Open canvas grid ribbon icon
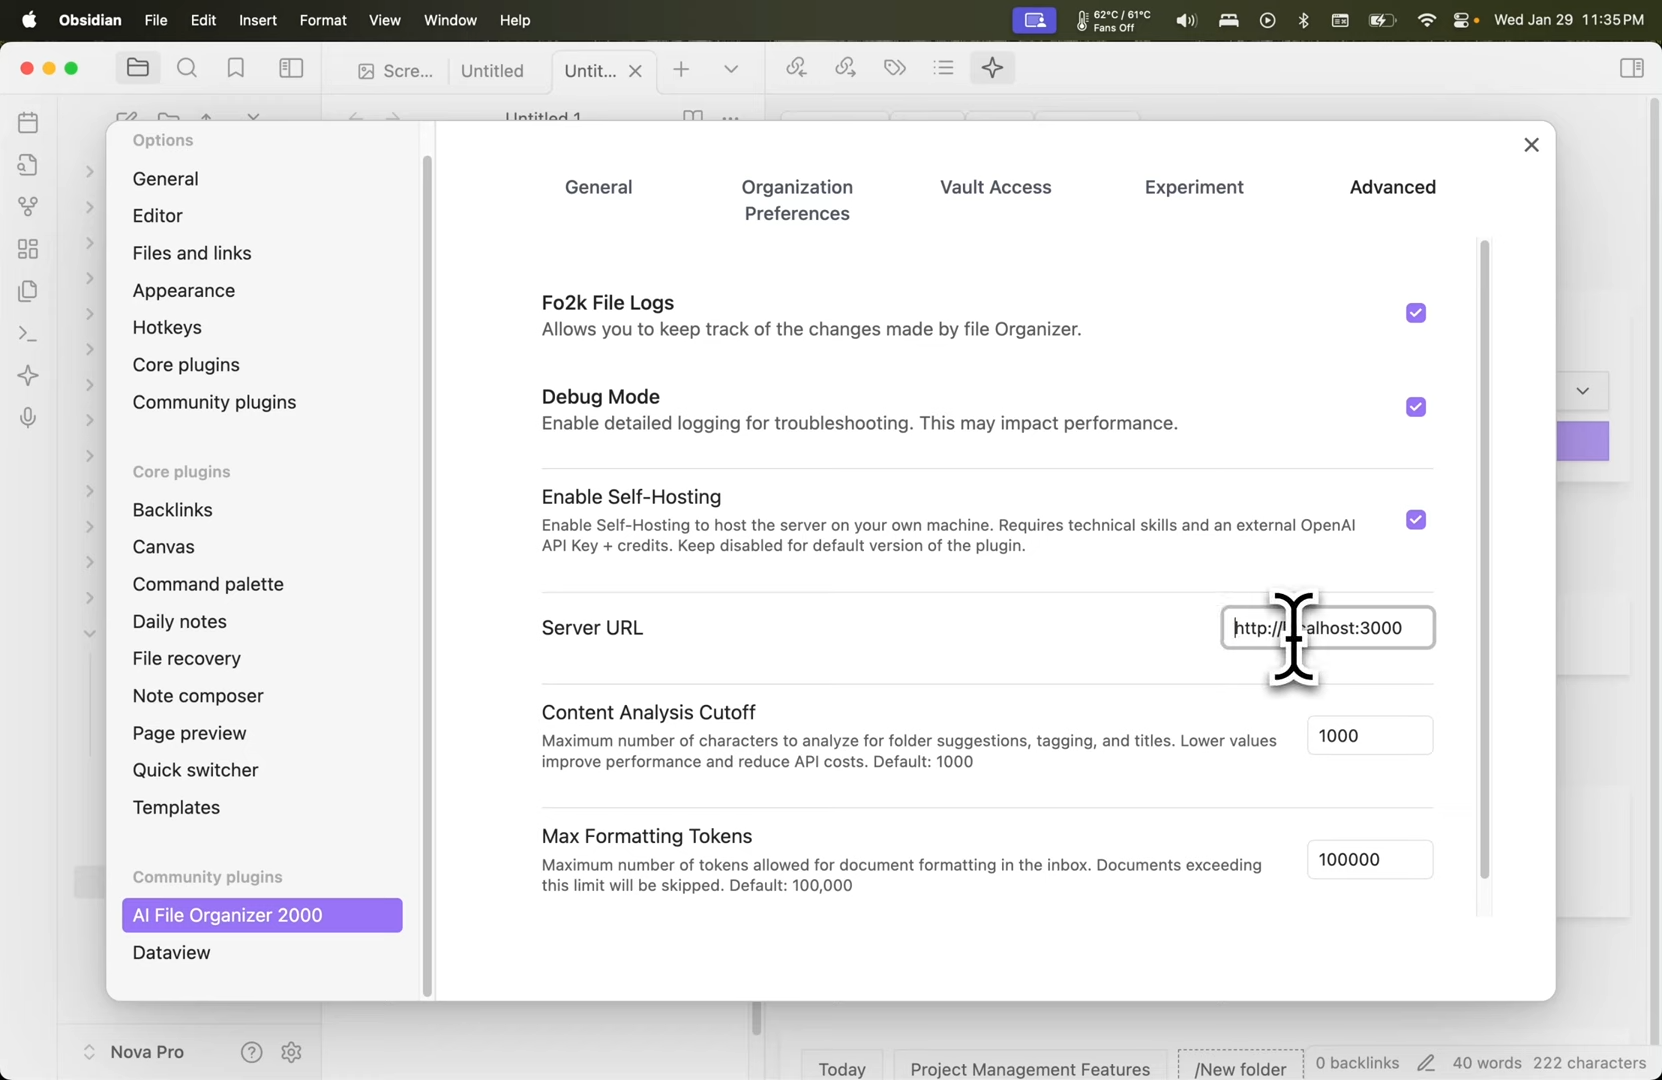Image resolution: width=1662 pixels, height=1080 pixels. 28,249
